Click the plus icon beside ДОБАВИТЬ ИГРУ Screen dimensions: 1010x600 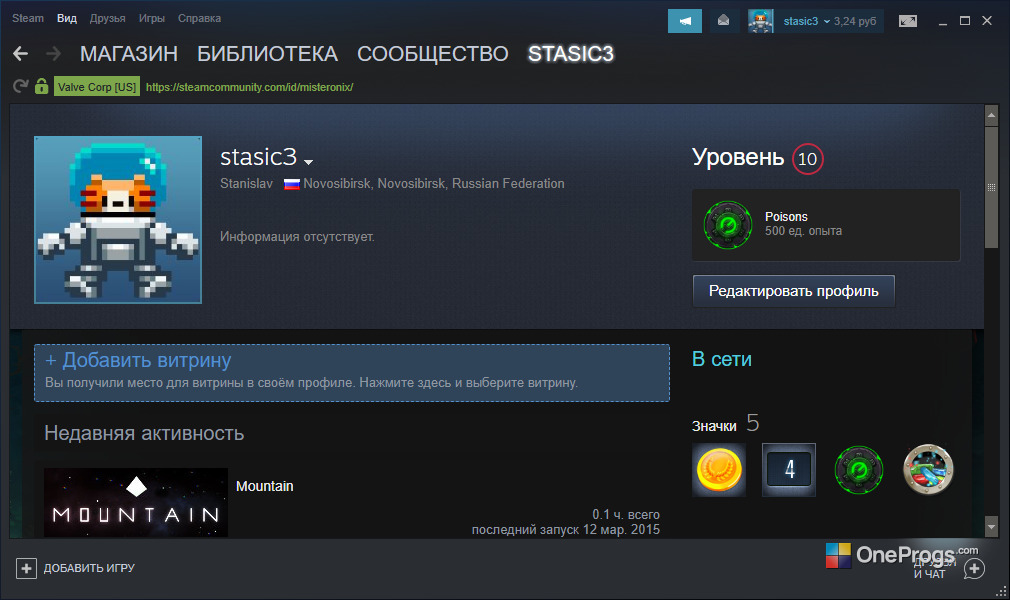pos(26,568)
